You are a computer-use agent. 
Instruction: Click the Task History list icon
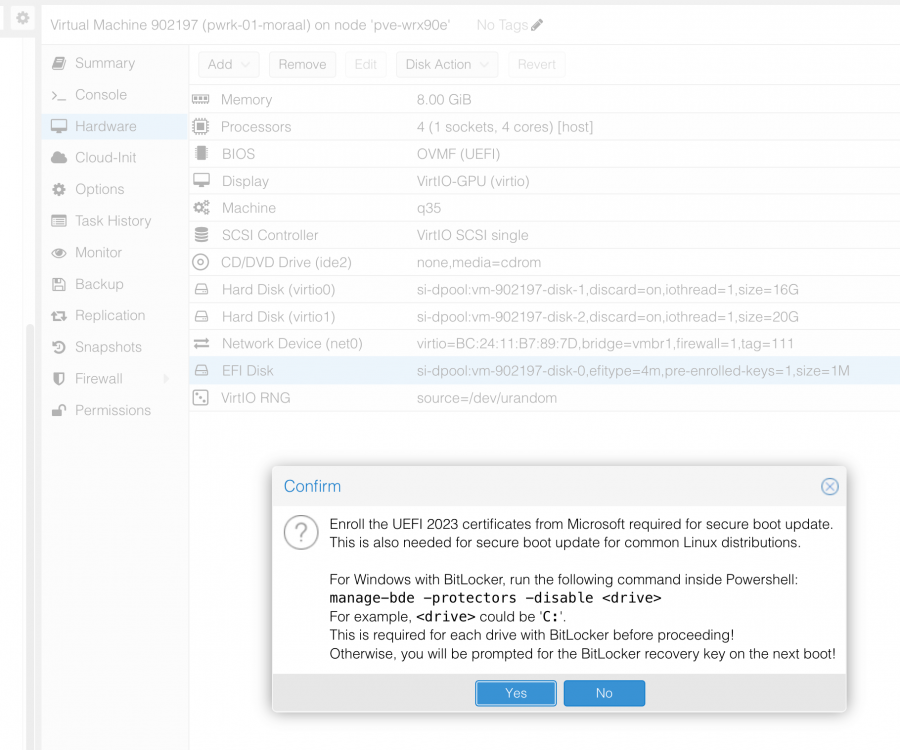click(59, 221)
